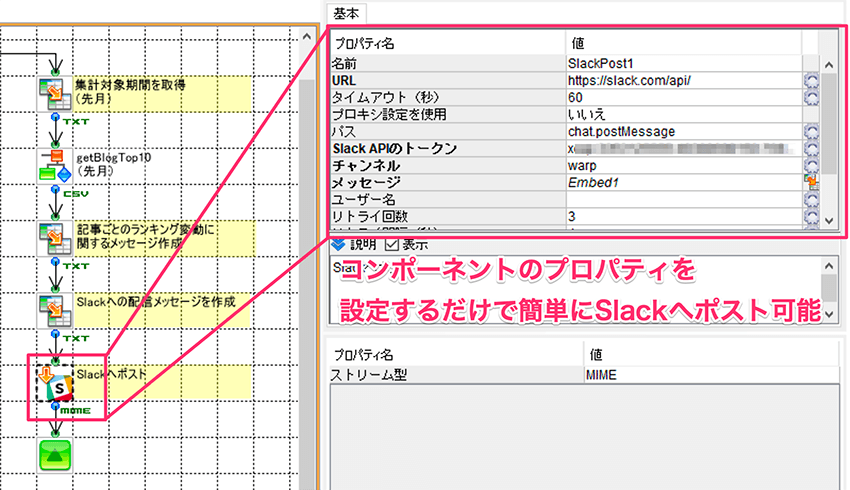Image resolution: width=850 pixels, height=490 pixels.
Task: Click the variable icon in the チャンネル row
Action: pos(811,165)
